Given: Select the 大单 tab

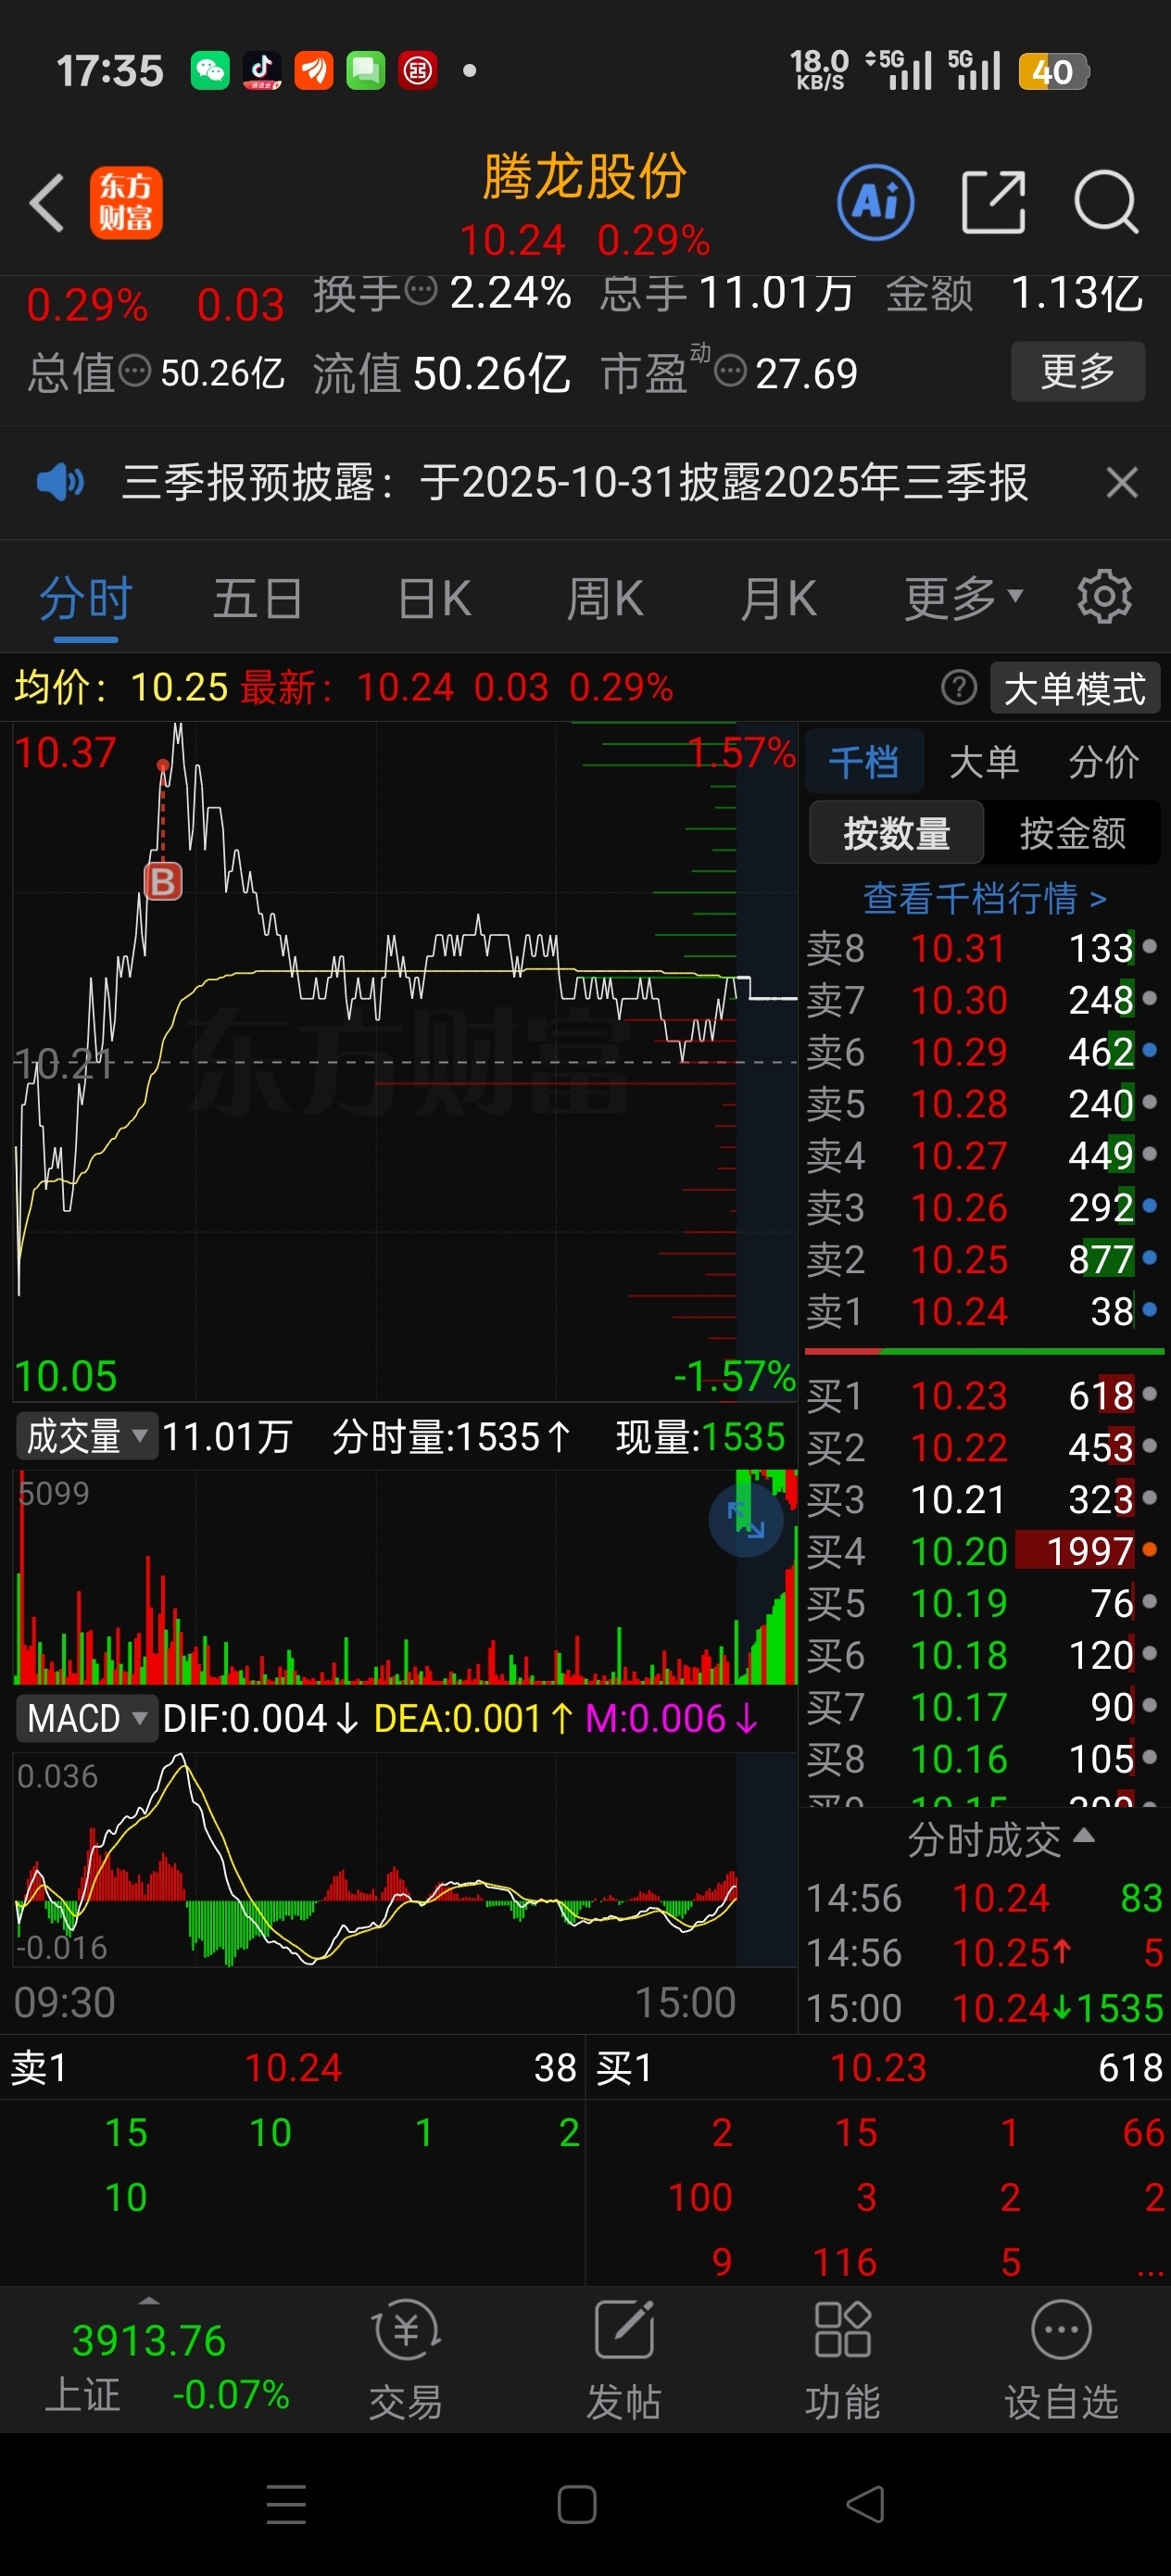Looking at the screenshot, I should pyautogui.click(x=983, y=762).
